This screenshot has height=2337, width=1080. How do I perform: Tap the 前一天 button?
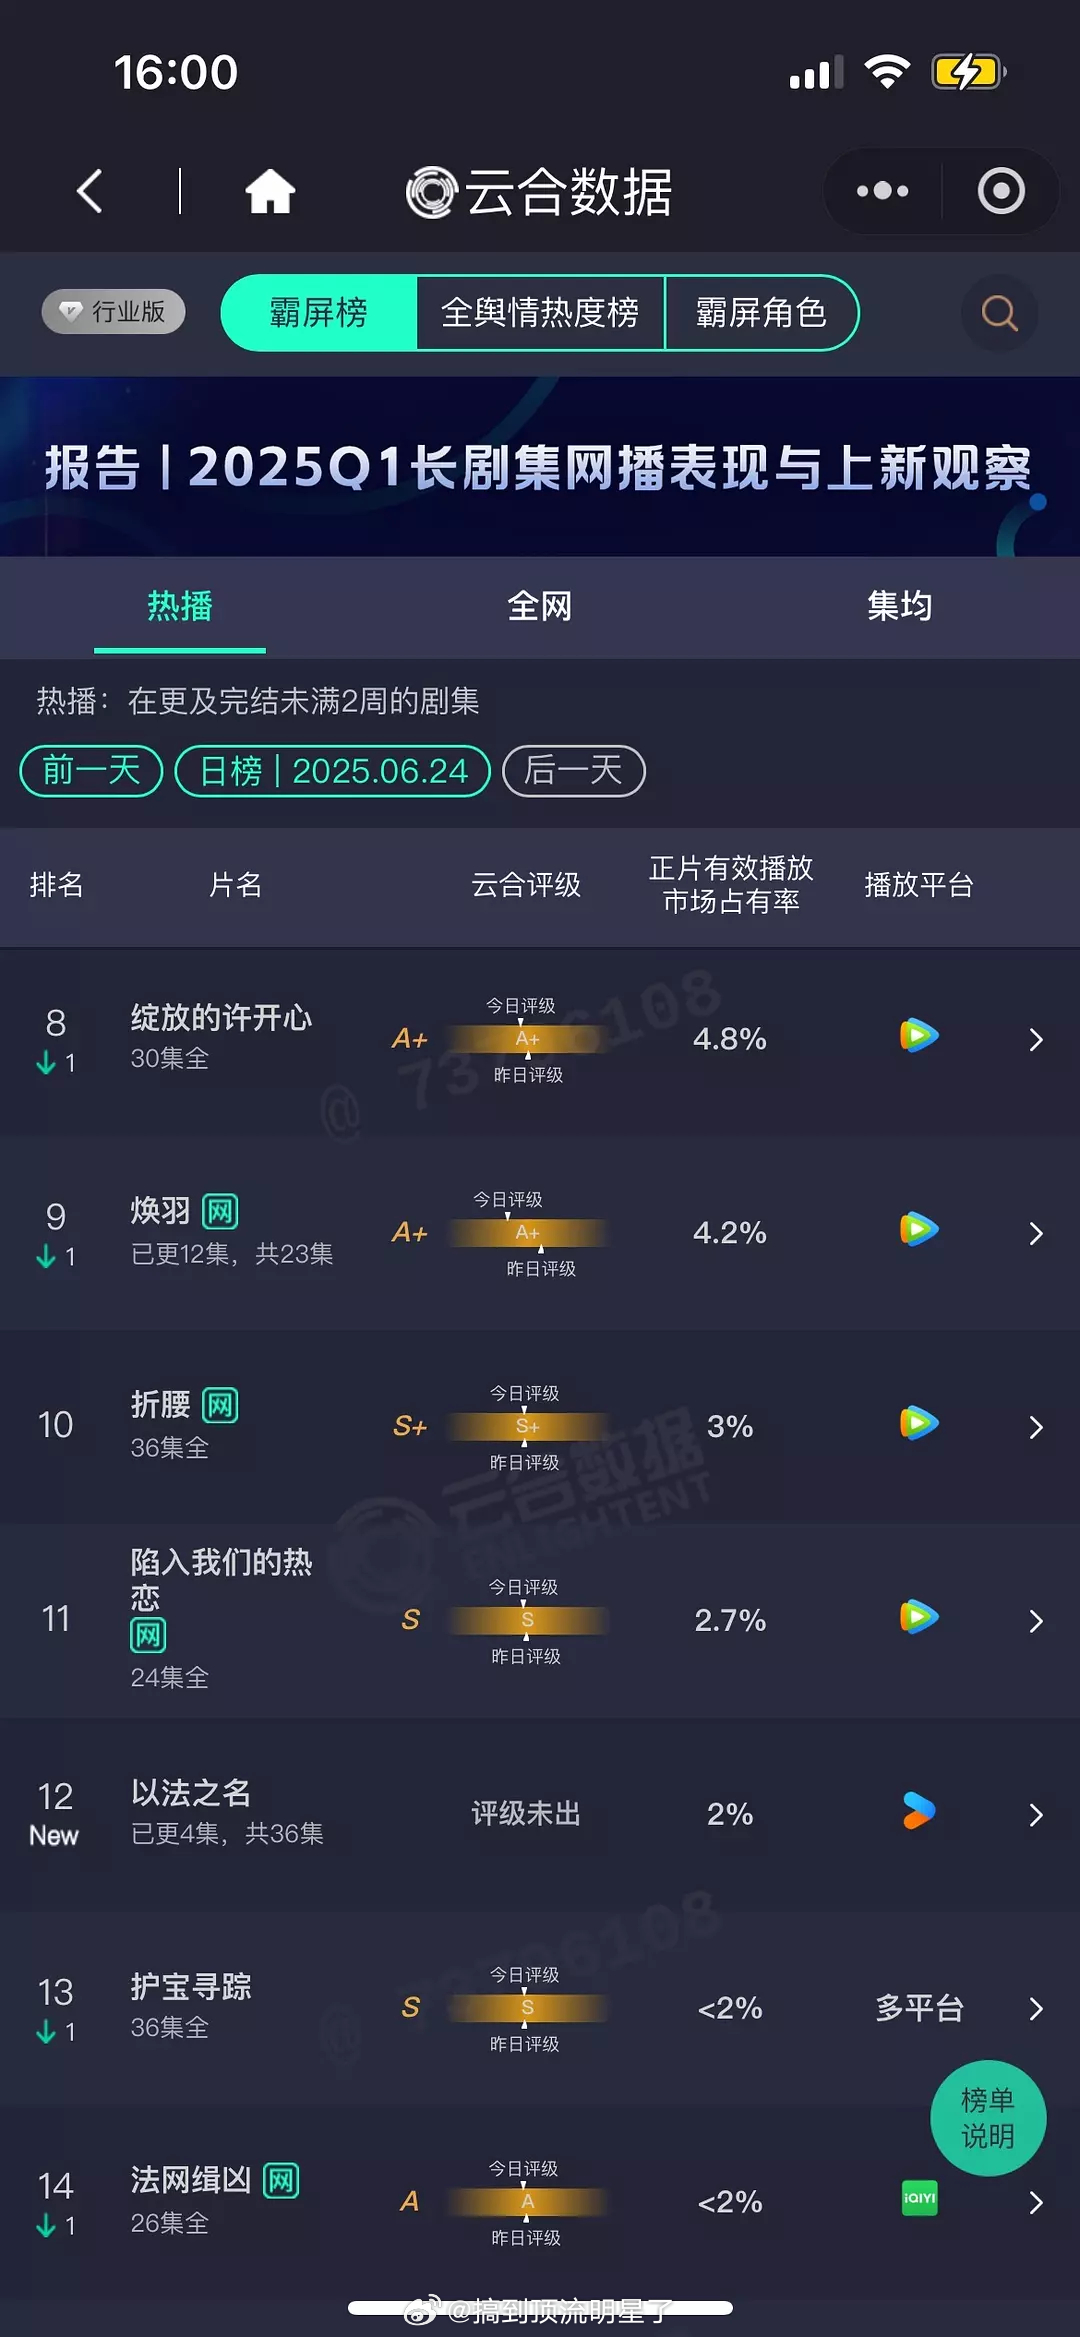pos(91,771)
